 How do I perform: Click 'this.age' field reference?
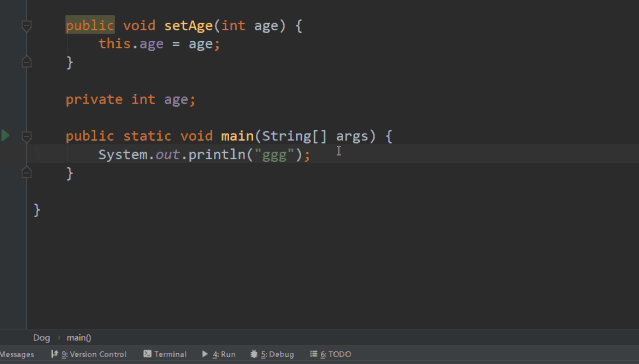(131, 44)
